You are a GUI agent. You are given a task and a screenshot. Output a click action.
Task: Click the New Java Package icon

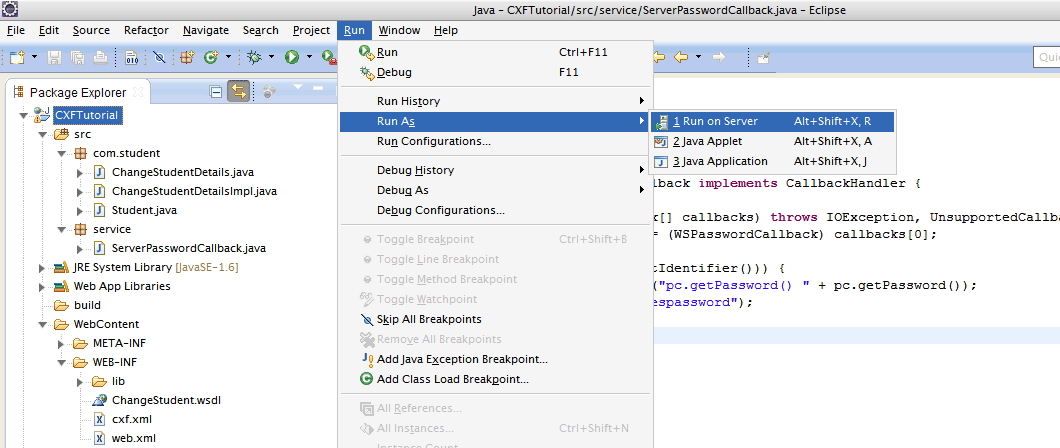click(x=187, y=58)
